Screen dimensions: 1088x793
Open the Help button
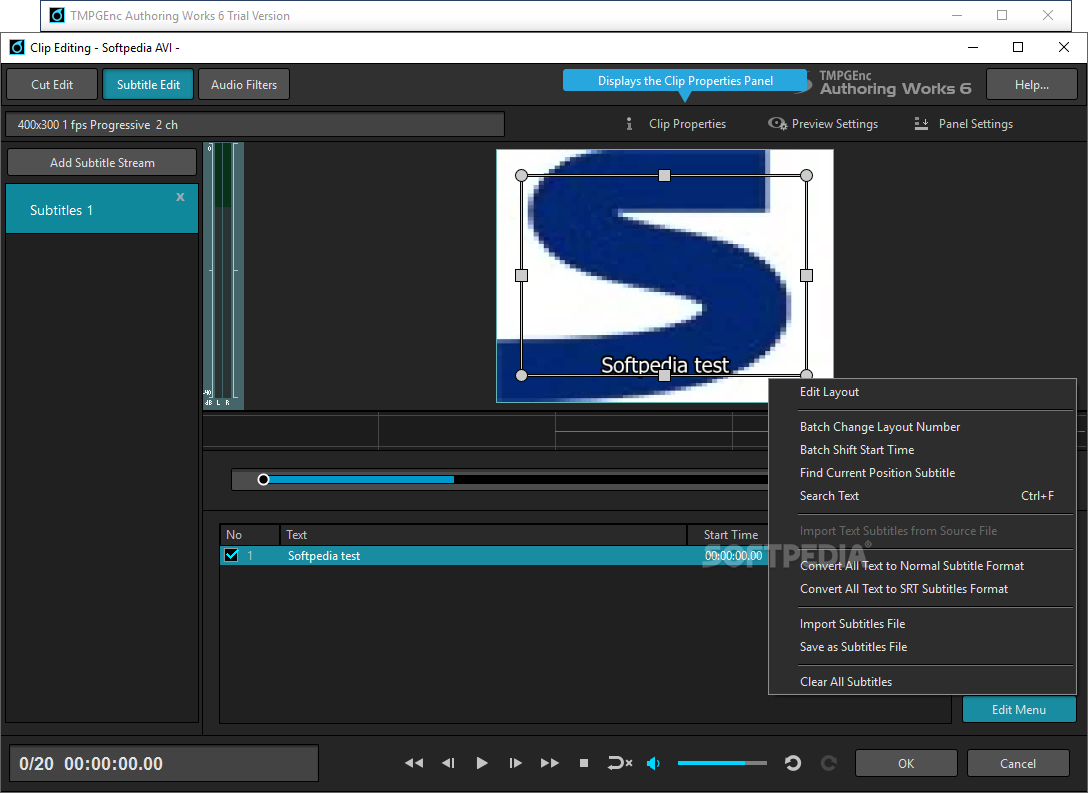click(x=1031, y=84)
